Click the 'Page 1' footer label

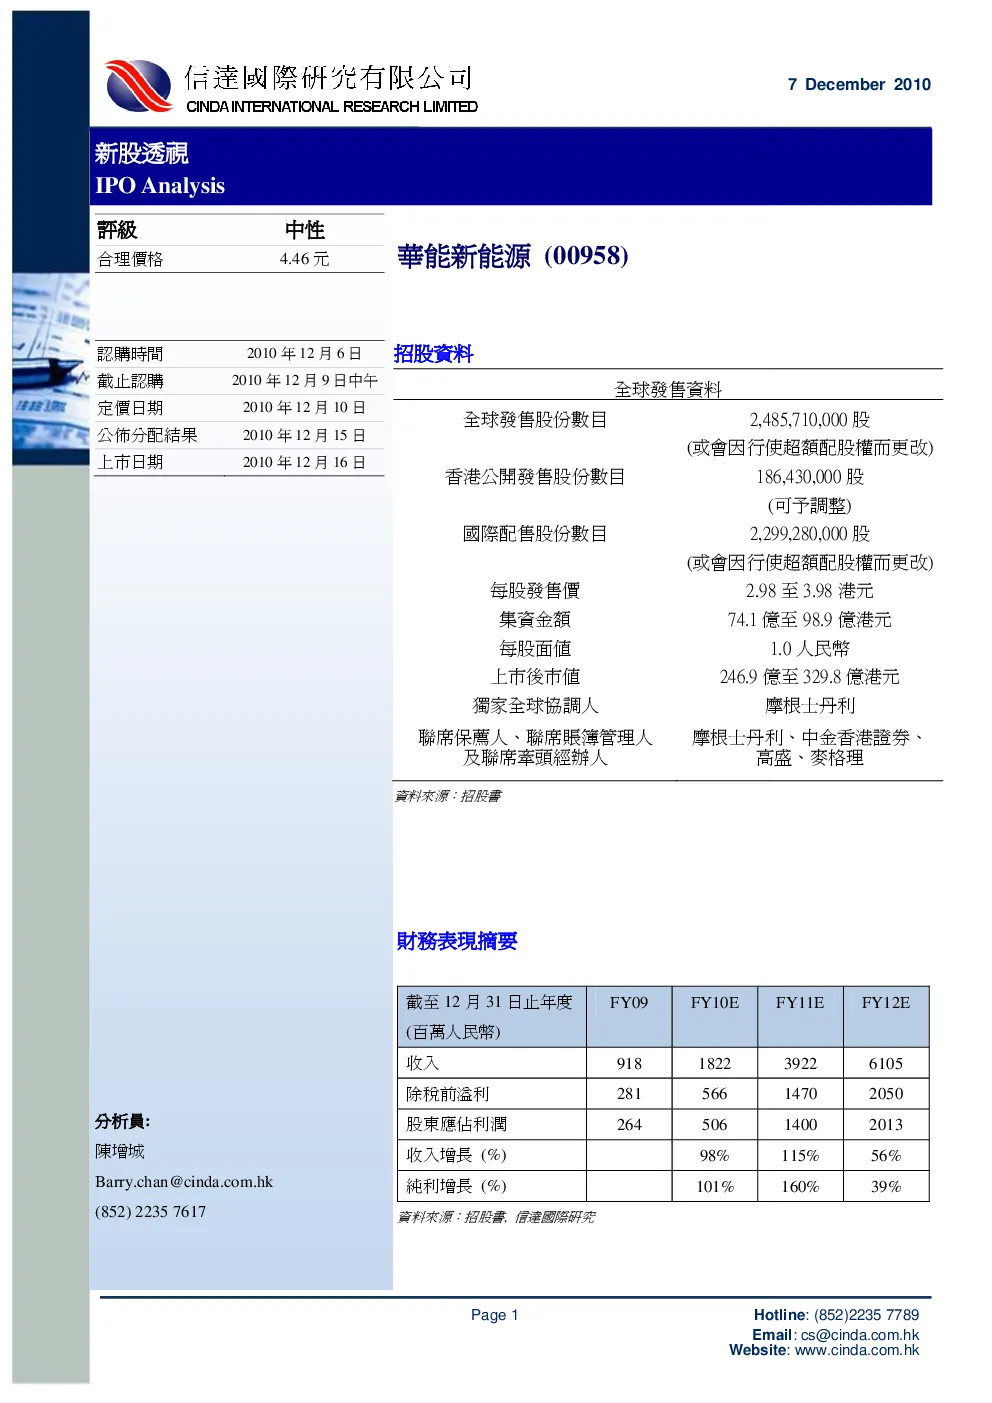point(495,1315)
